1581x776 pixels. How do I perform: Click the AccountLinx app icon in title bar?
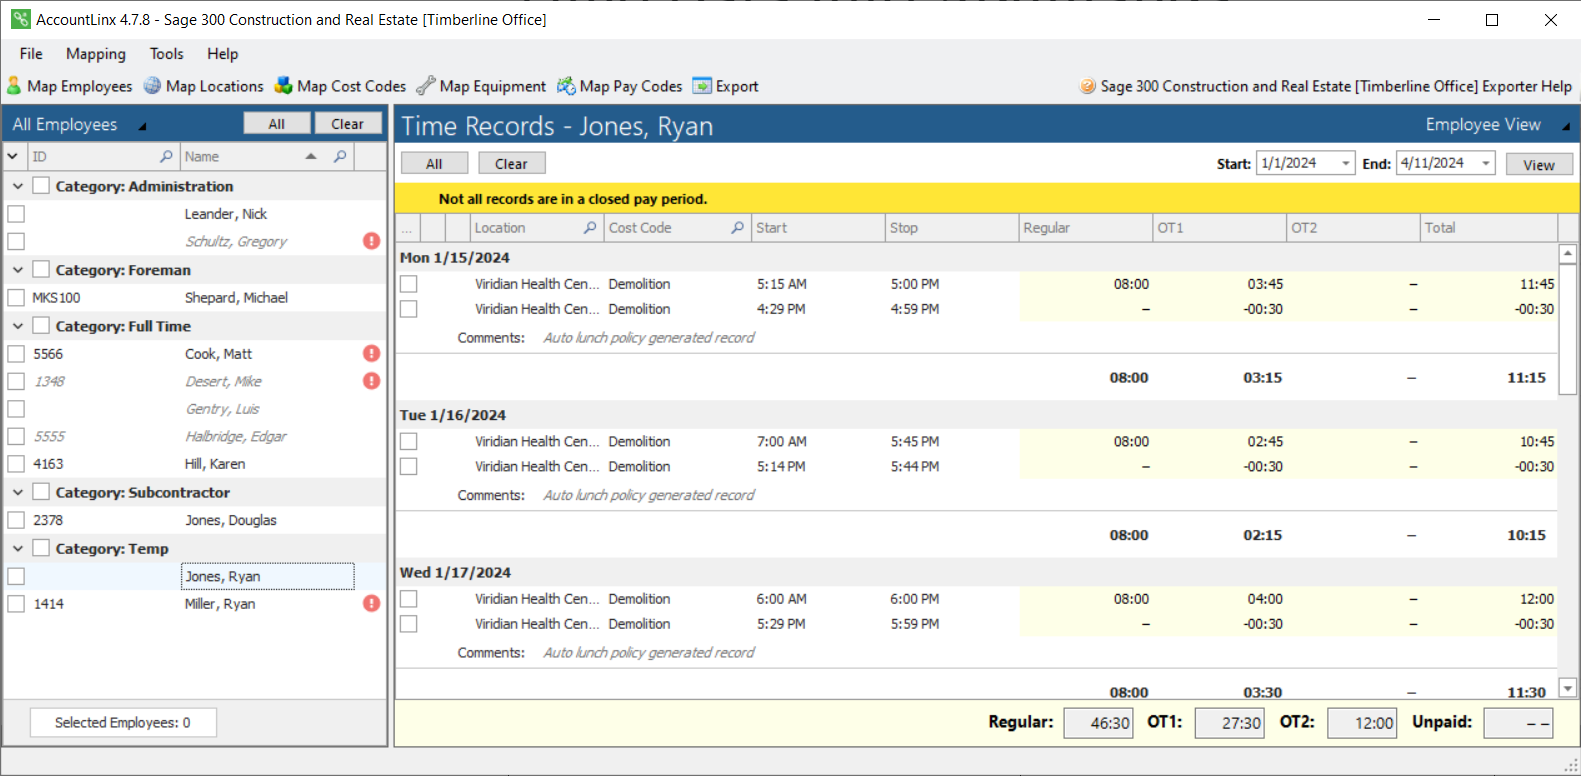[20, 19]
